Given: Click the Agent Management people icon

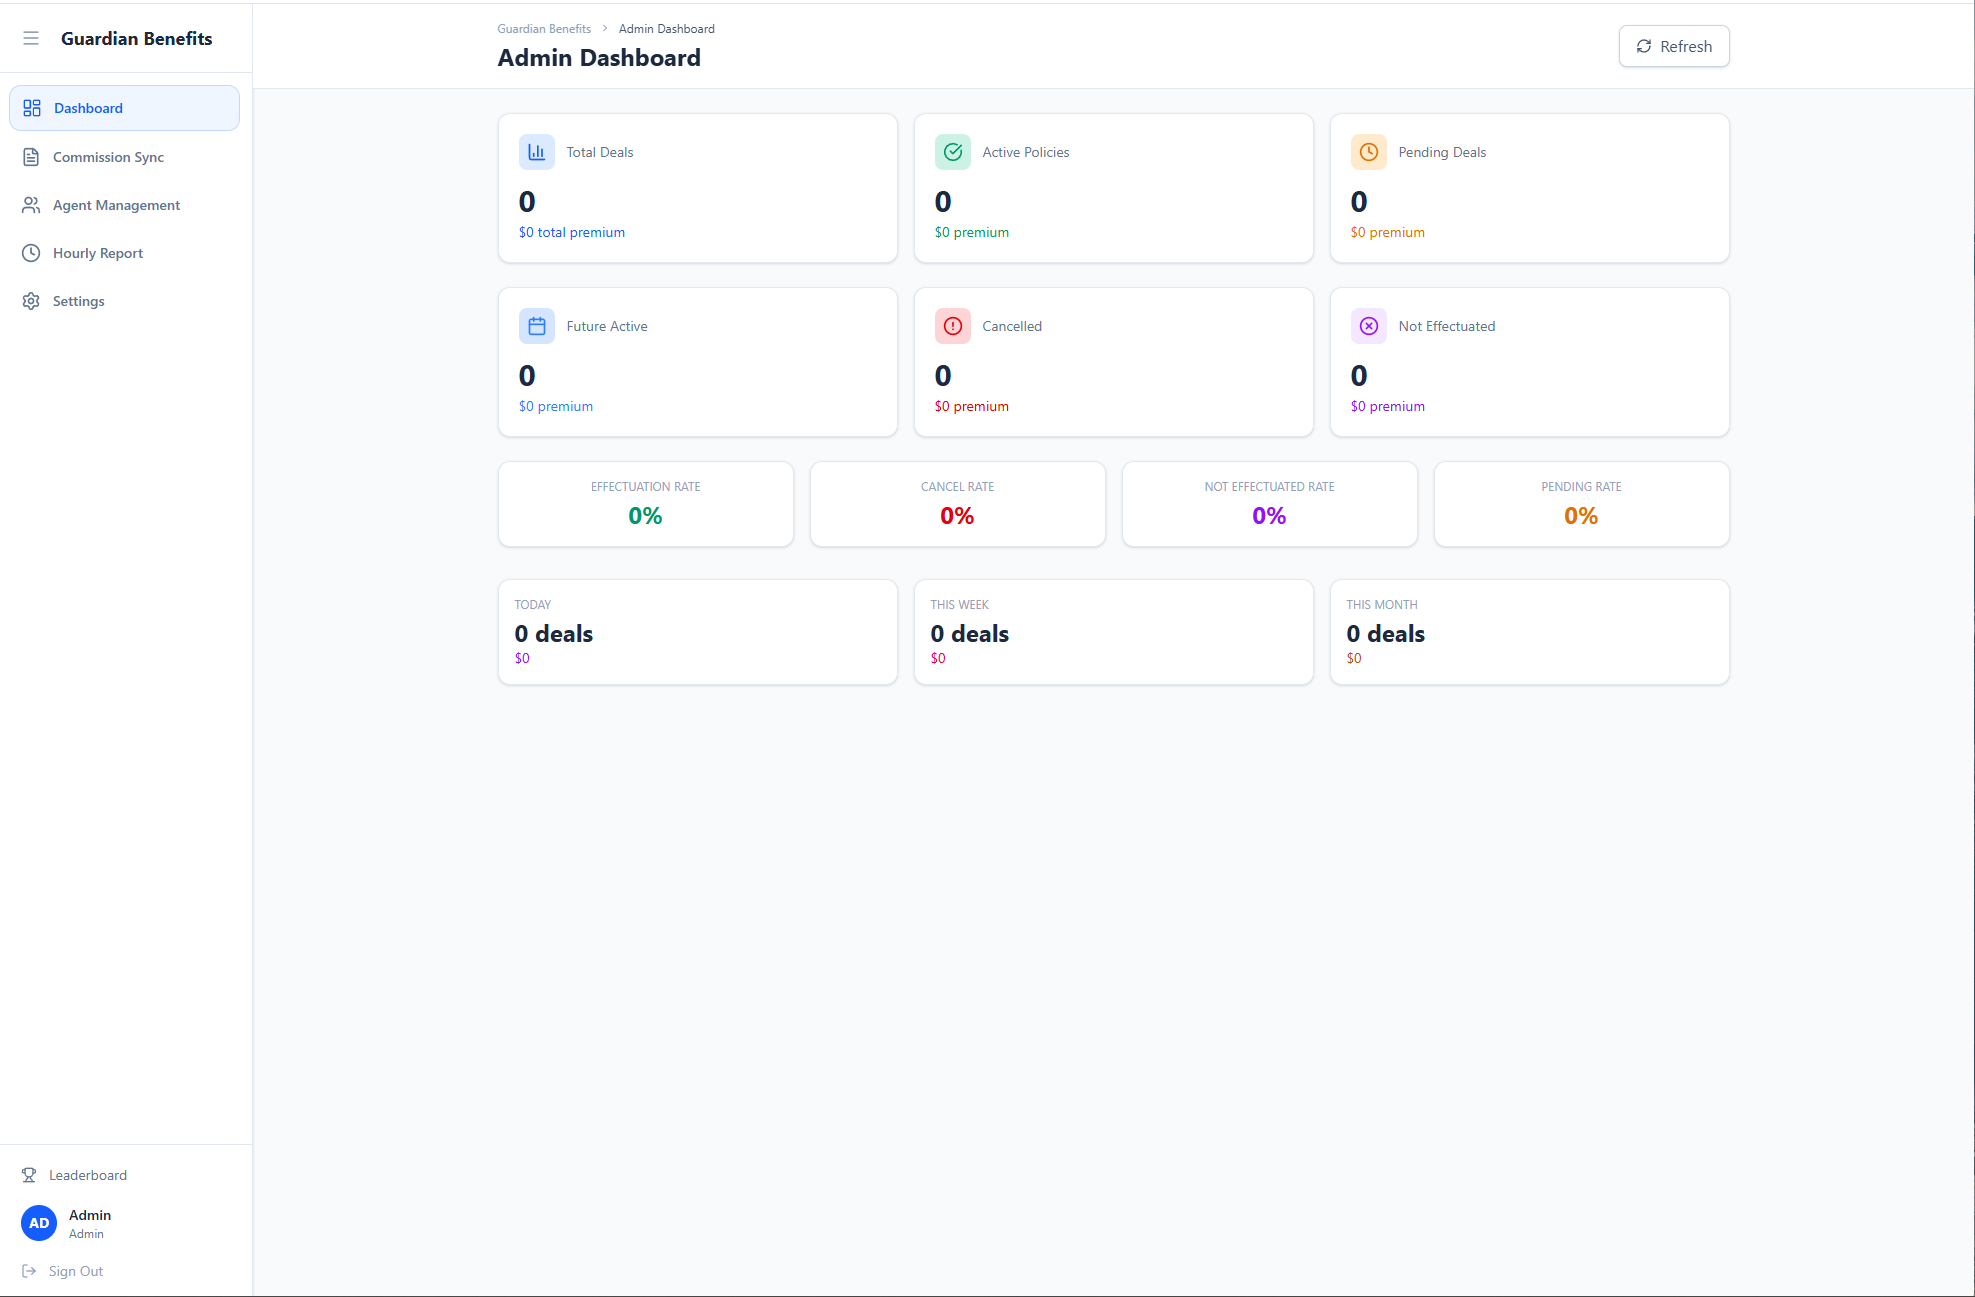Looking at the screenshot, I should point(30,205).
